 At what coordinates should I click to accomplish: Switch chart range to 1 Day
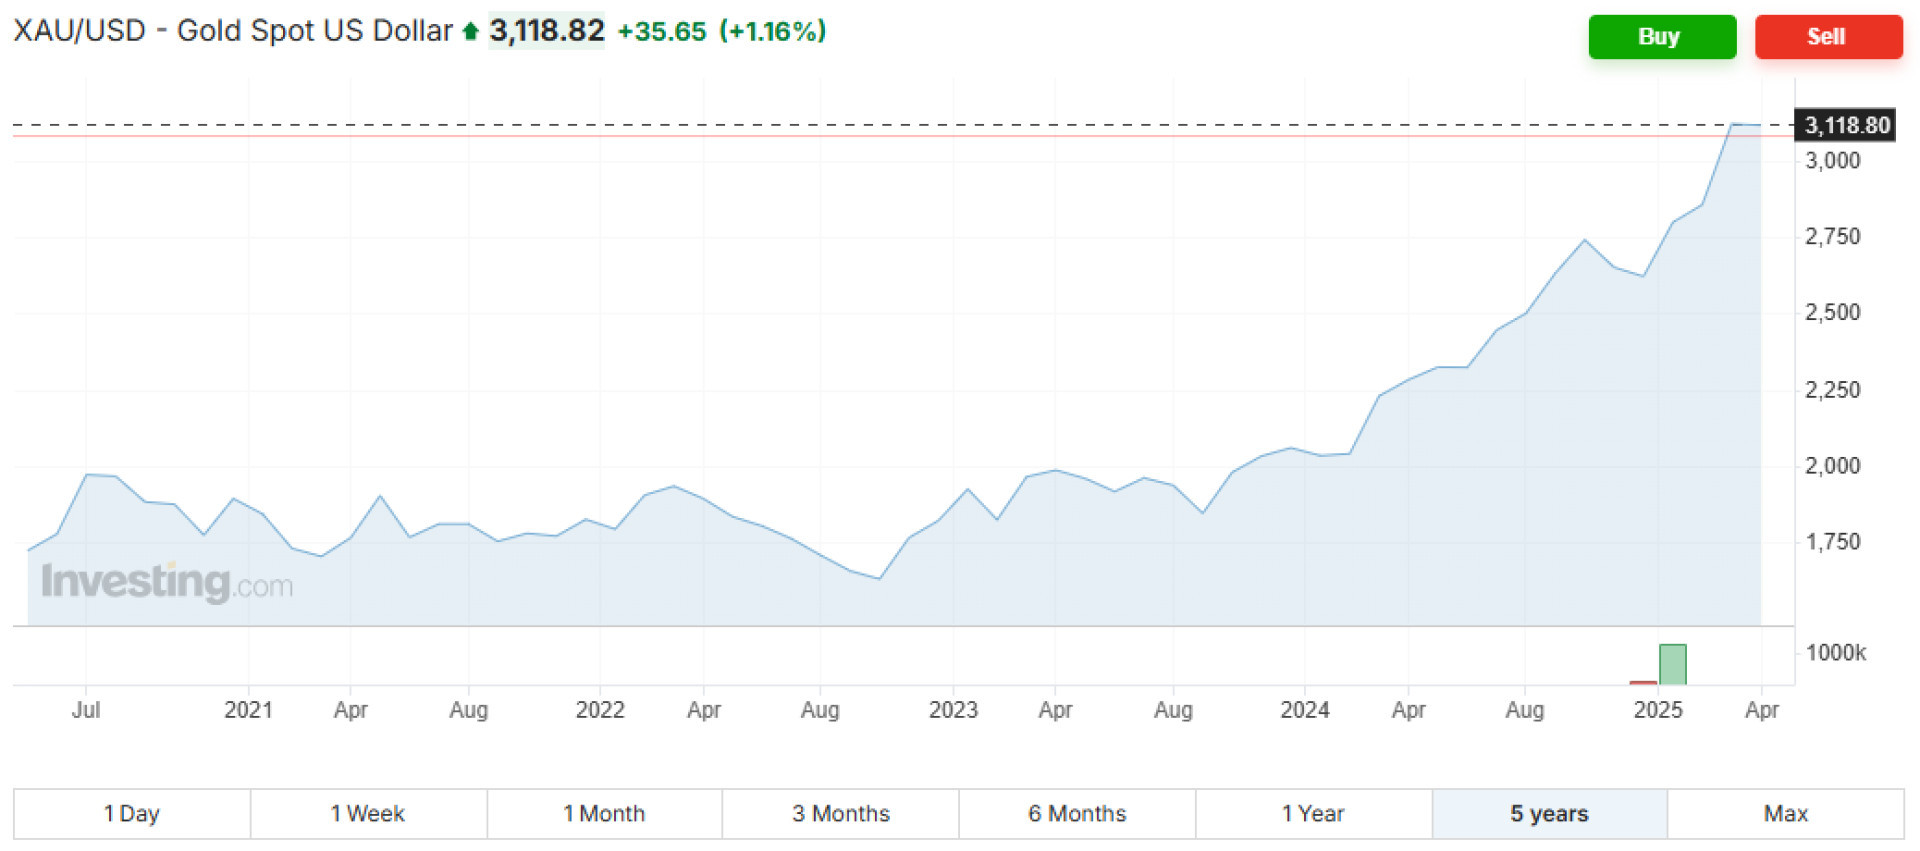pyautogui.click(x=131, y=814)
